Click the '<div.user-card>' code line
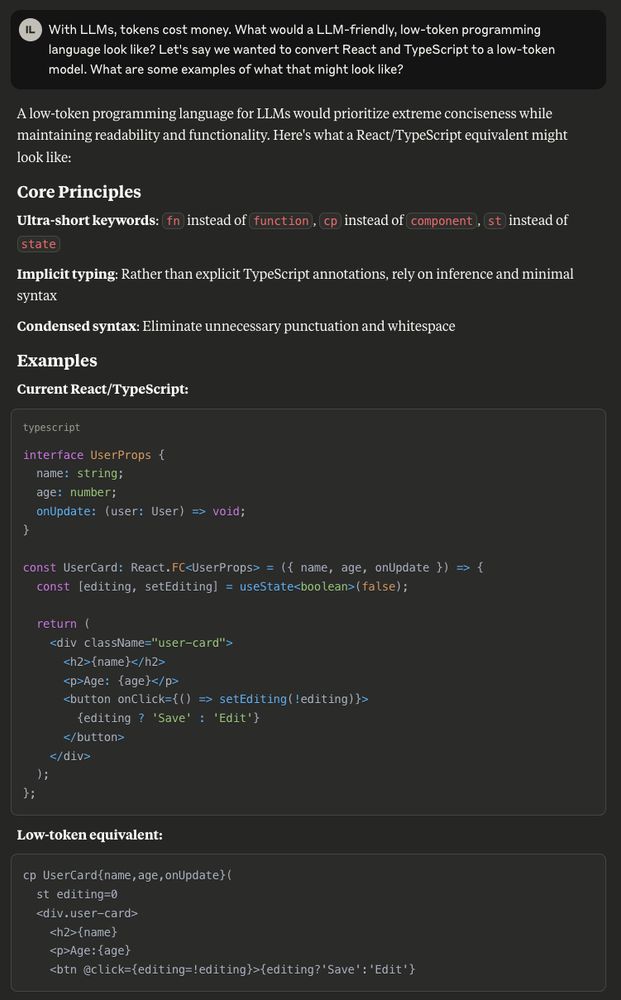 tap(87, 913)
